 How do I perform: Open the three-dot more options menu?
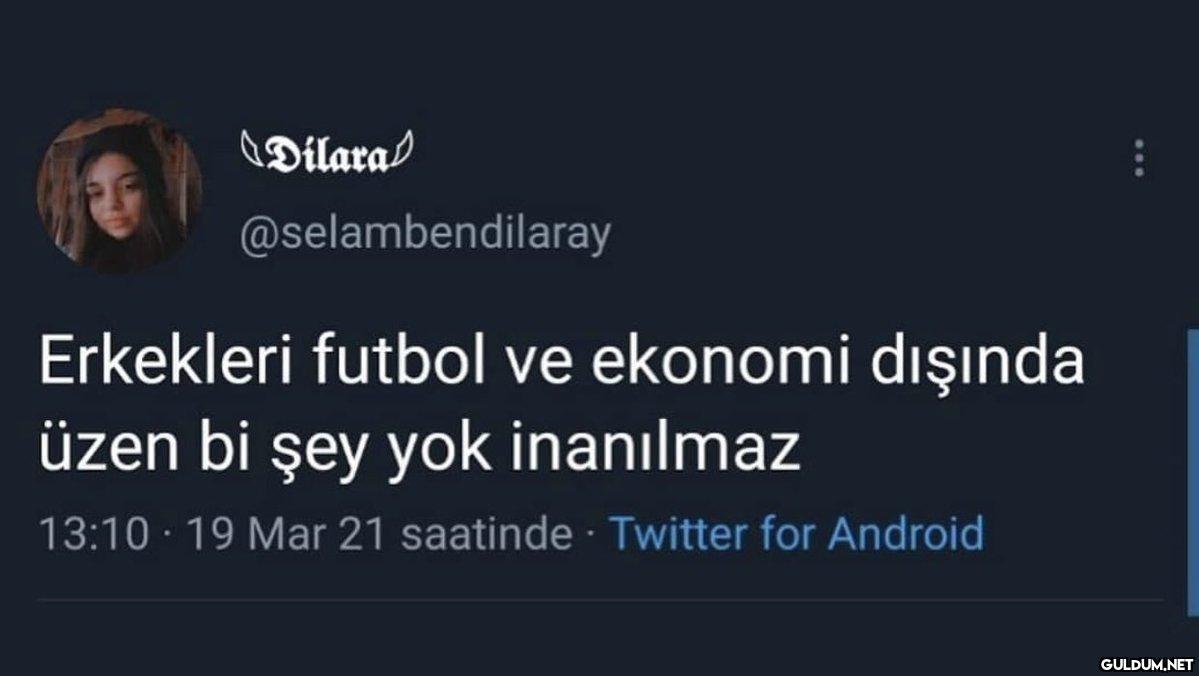[1139, 158]
